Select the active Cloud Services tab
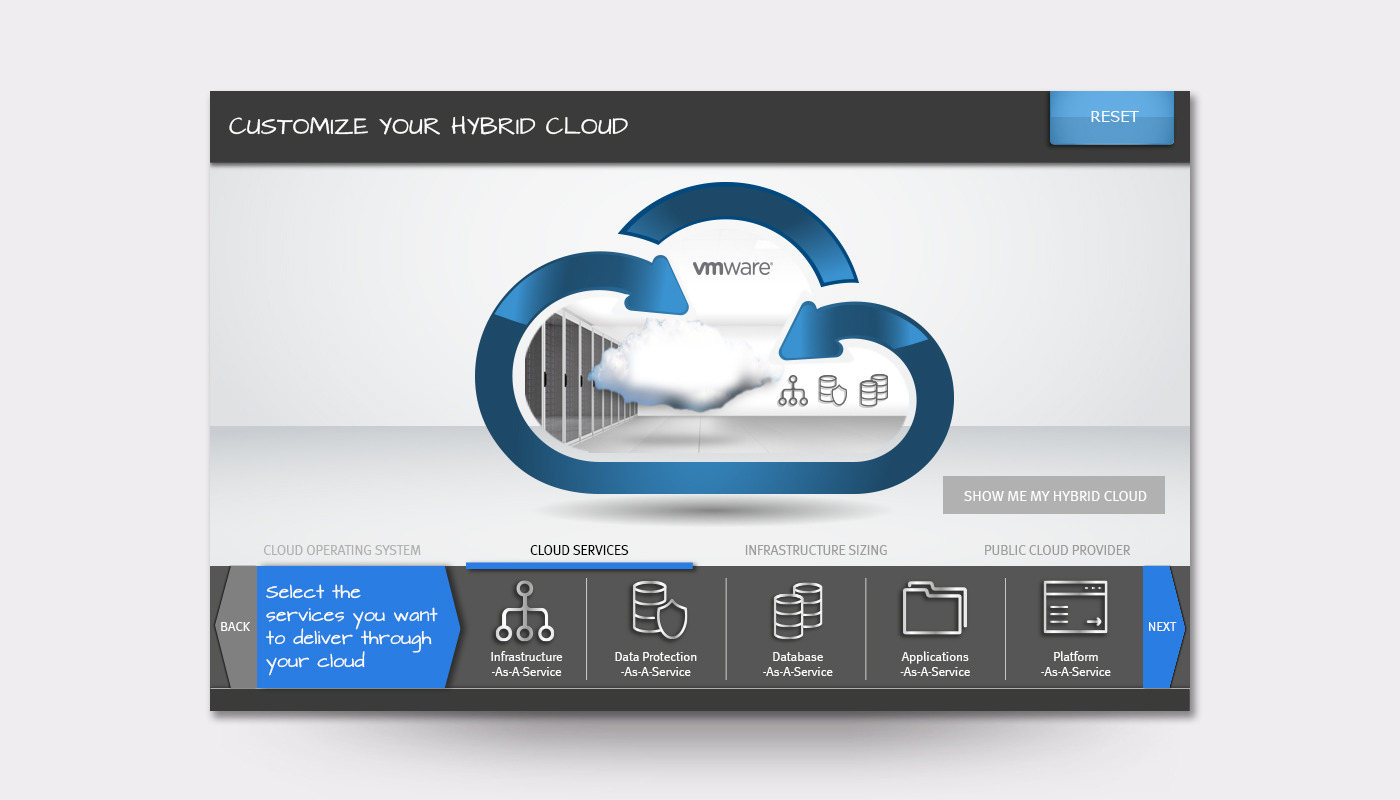Viewport: 1400px width, 800px height. (x=579, y=550)
